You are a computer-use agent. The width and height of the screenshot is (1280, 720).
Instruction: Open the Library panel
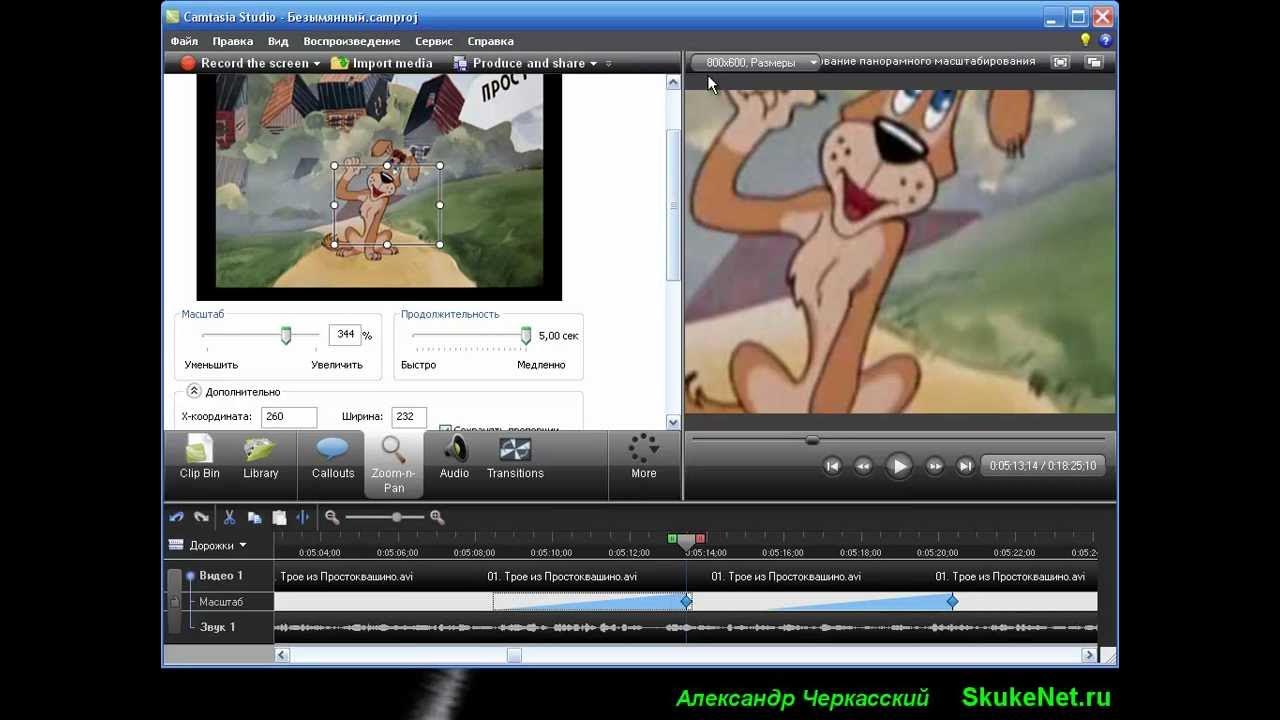pyautogui.click(x=260, y=458)
